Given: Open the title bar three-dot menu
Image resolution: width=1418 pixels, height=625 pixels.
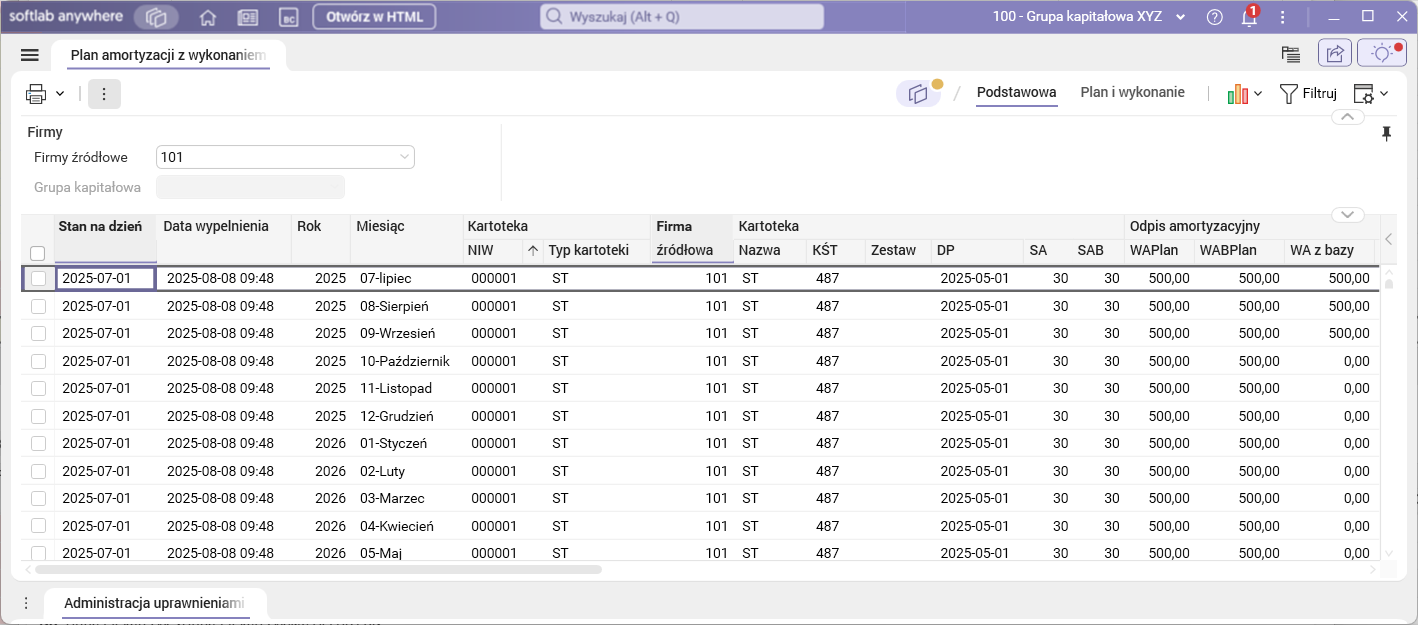Looking at the screenshot, I should coord(1283,17).
